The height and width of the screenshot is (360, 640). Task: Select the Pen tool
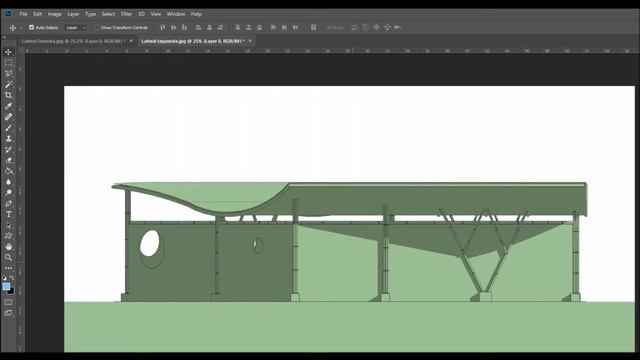coord(8,203)
